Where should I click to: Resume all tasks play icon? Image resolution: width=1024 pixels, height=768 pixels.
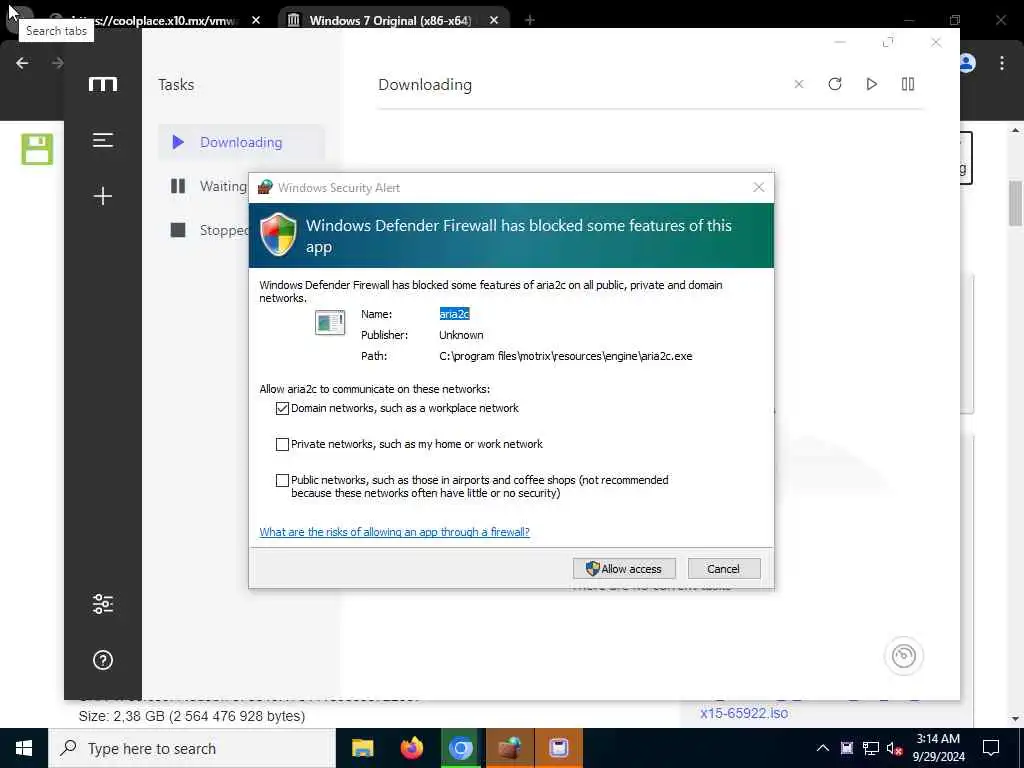coord(871,84)
